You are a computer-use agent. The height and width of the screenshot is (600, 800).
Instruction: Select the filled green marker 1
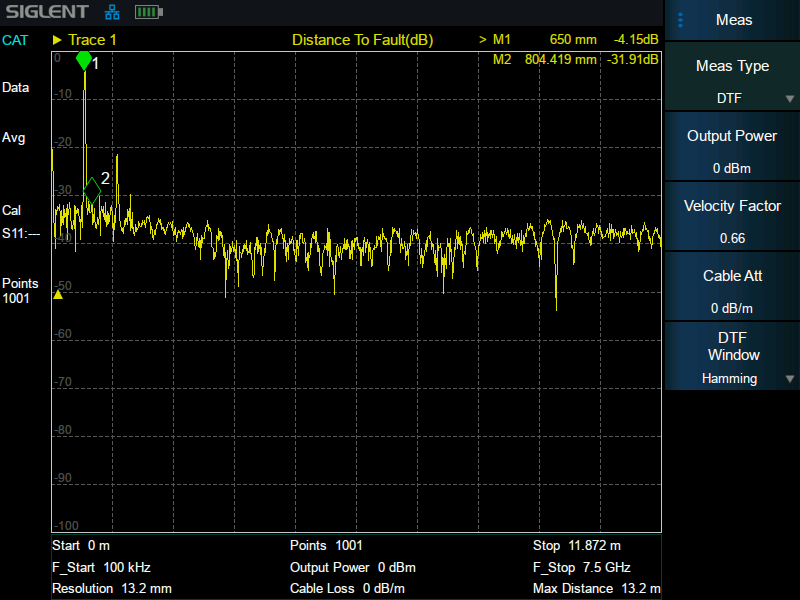point(84,61)
